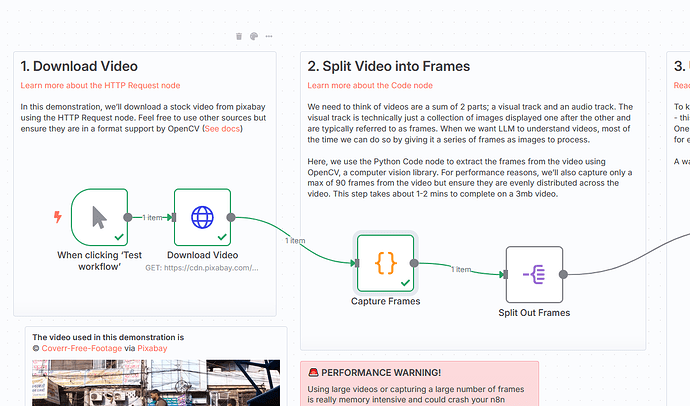Click output connector of Split Out Frames
The image size is (690, 406).
(x=563, y=274)
